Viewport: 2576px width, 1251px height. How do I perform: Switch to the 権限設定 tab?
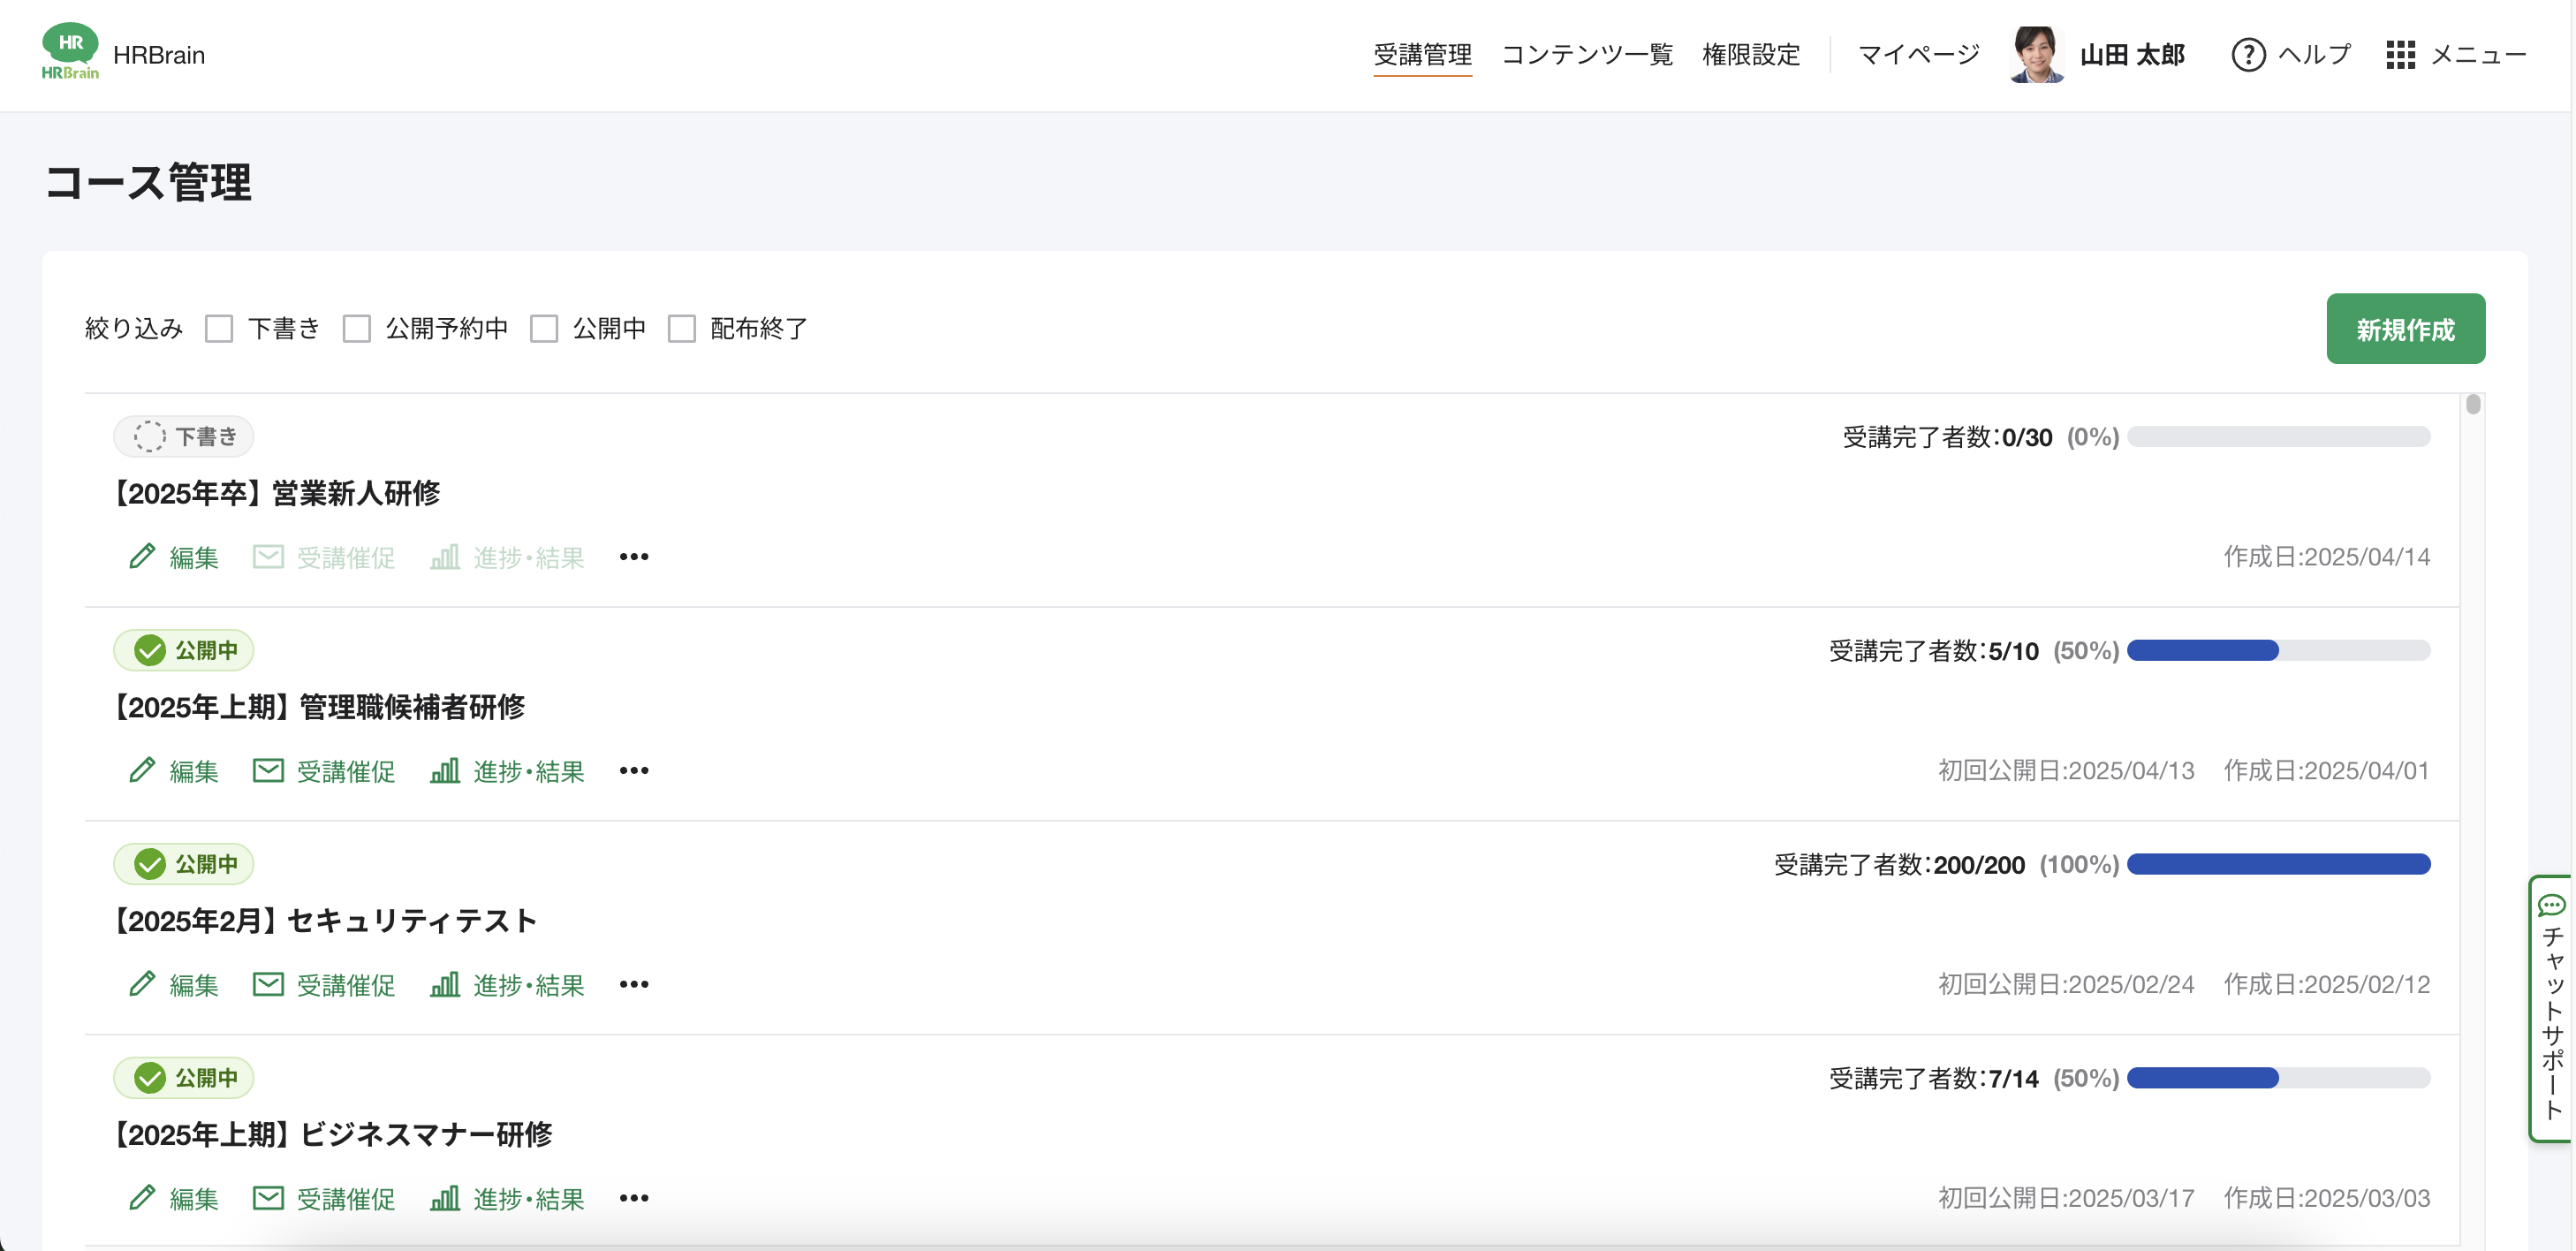1751,55
